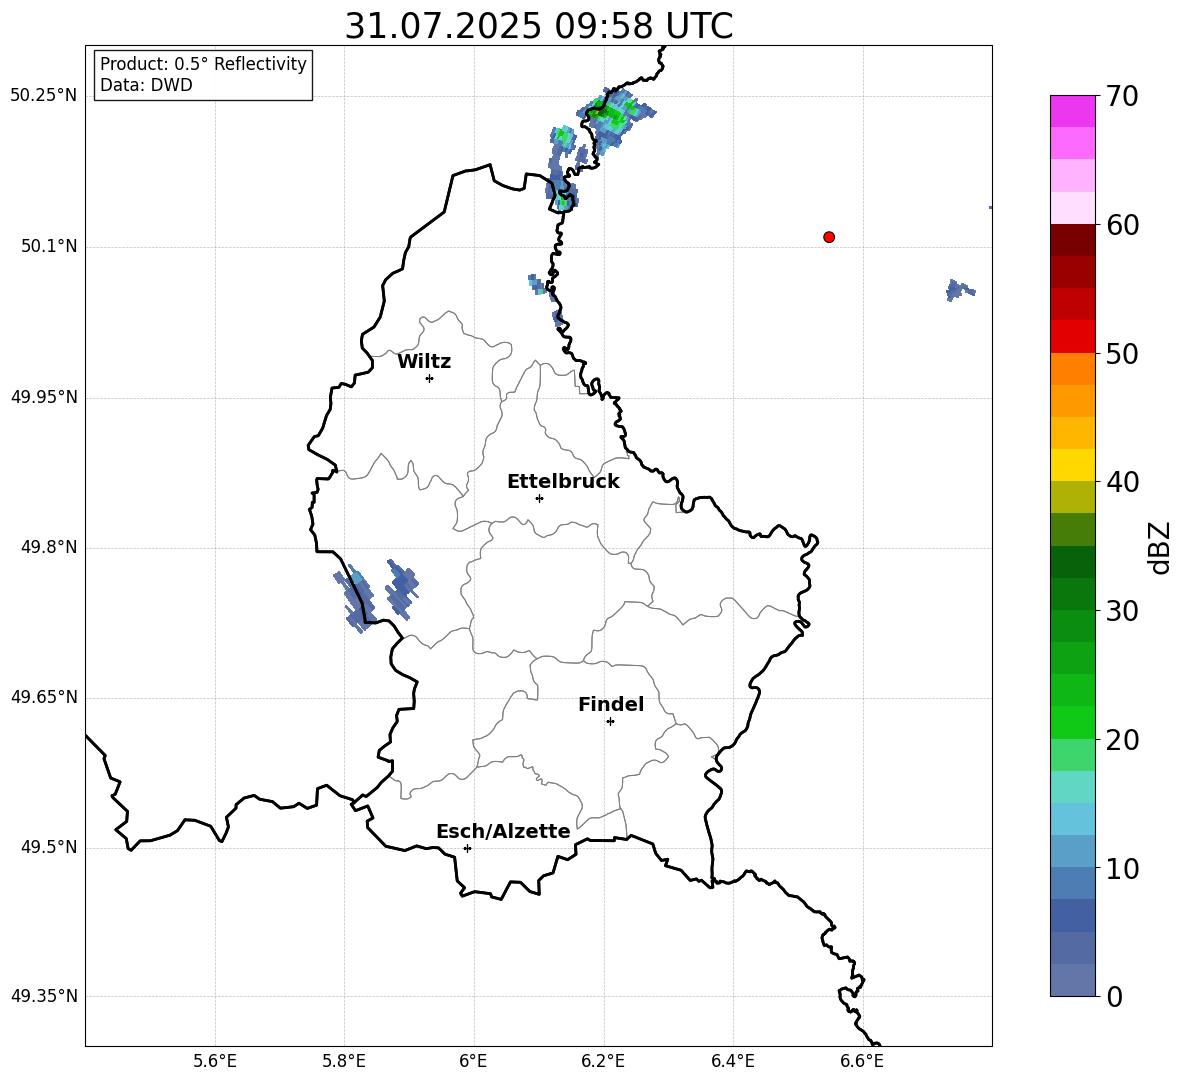Viewport: 1184px width, 1081px height.
Task: Click the 49.35°N latitude label
Action: (x=44, y=996)
